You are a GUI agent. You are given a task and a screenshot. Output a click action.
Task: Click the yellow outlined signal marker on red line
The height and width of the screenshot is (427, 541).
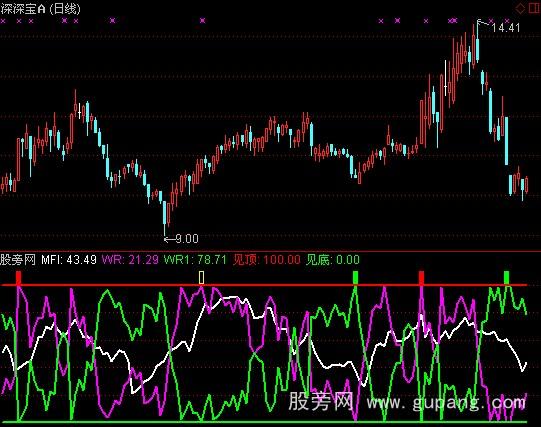point(201,278)
